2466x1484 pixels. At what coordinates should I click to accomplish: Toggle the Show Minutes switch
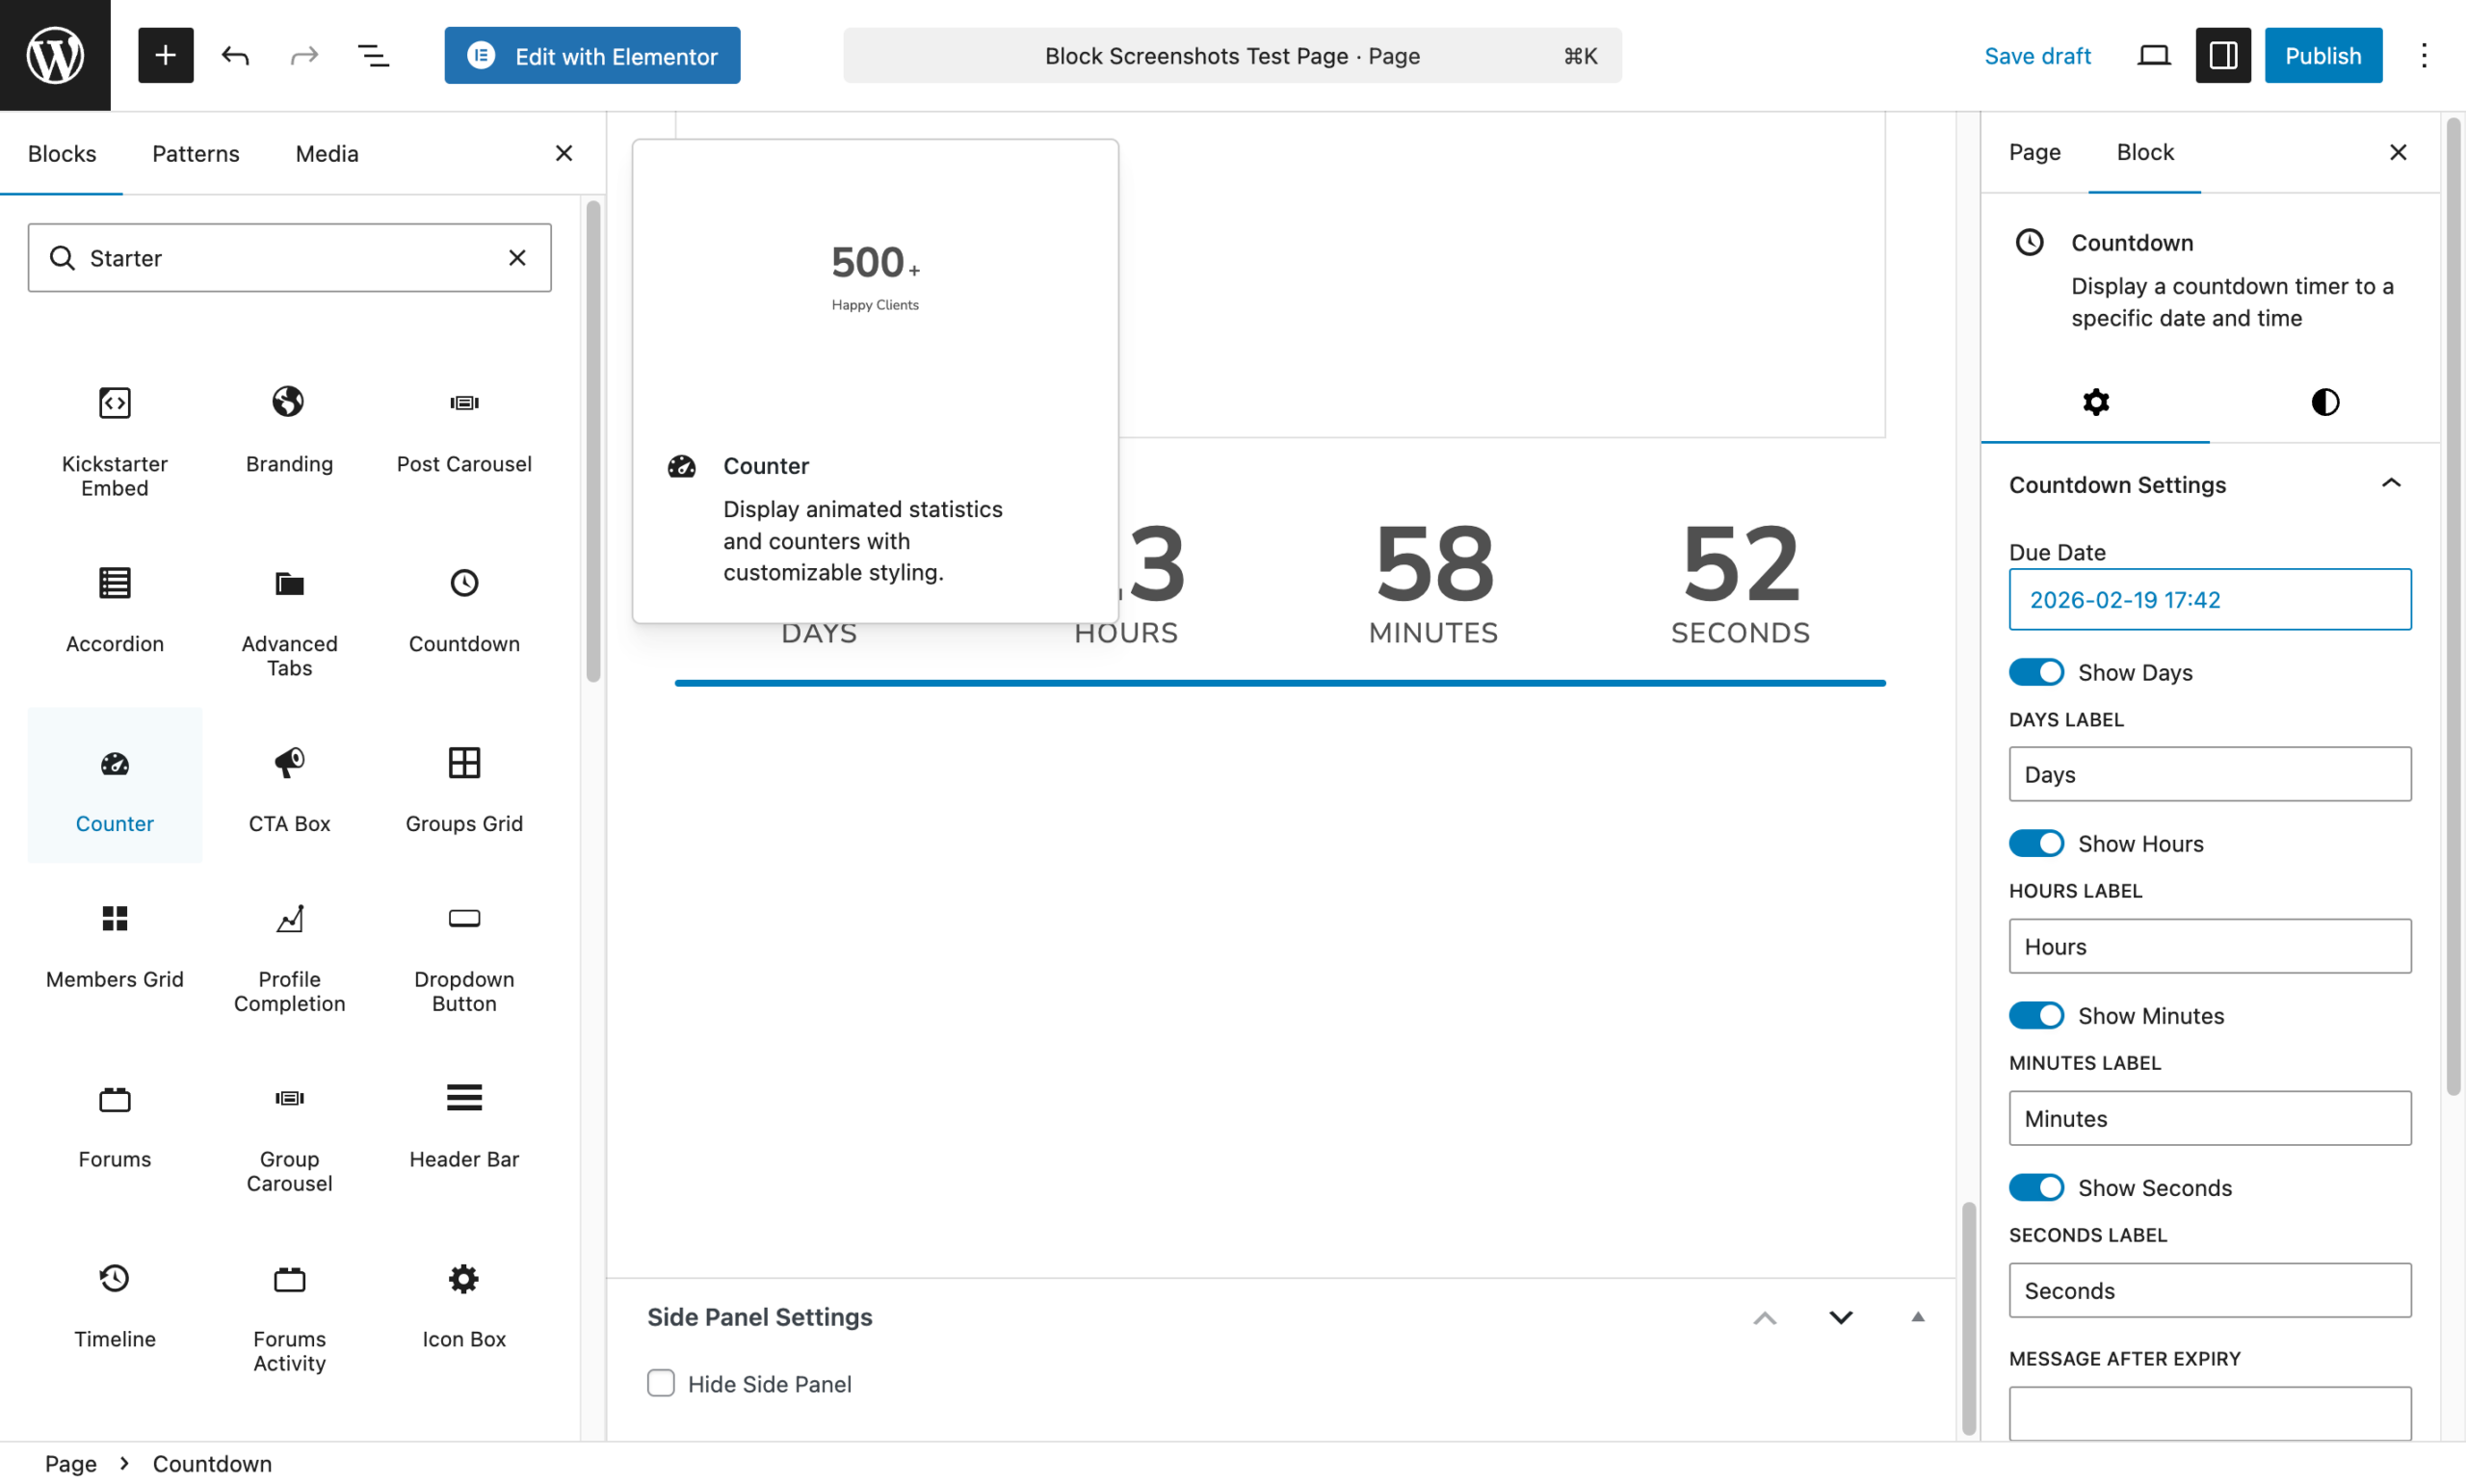(2036, 1016)
